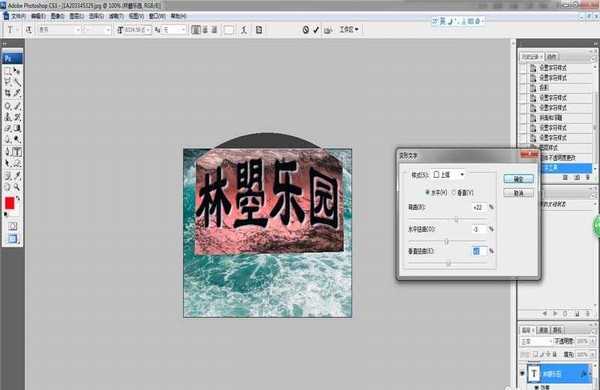Right align text in options bar
The height and width of the screenshot is (390, 600).
(214, 30)
